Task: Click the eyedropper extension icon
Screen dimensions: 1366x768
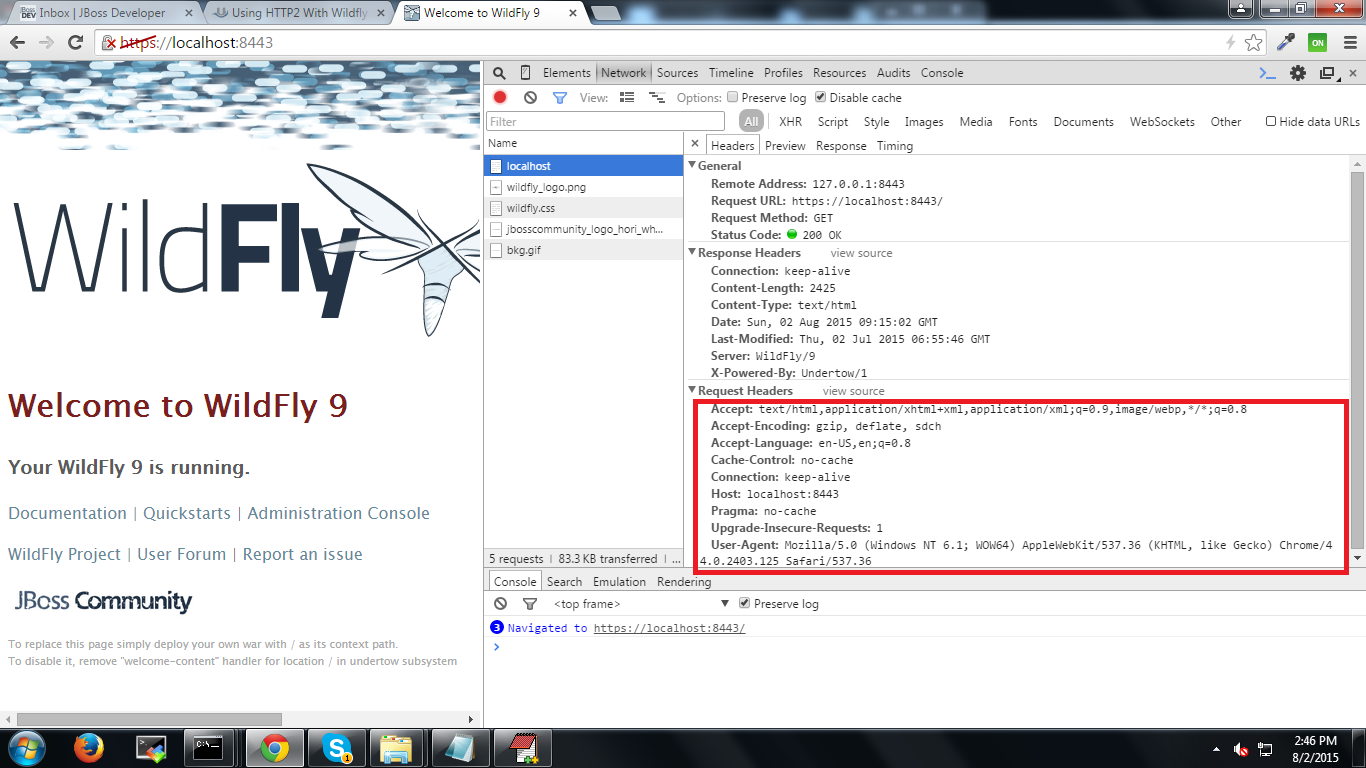Action: (1288, 42)
